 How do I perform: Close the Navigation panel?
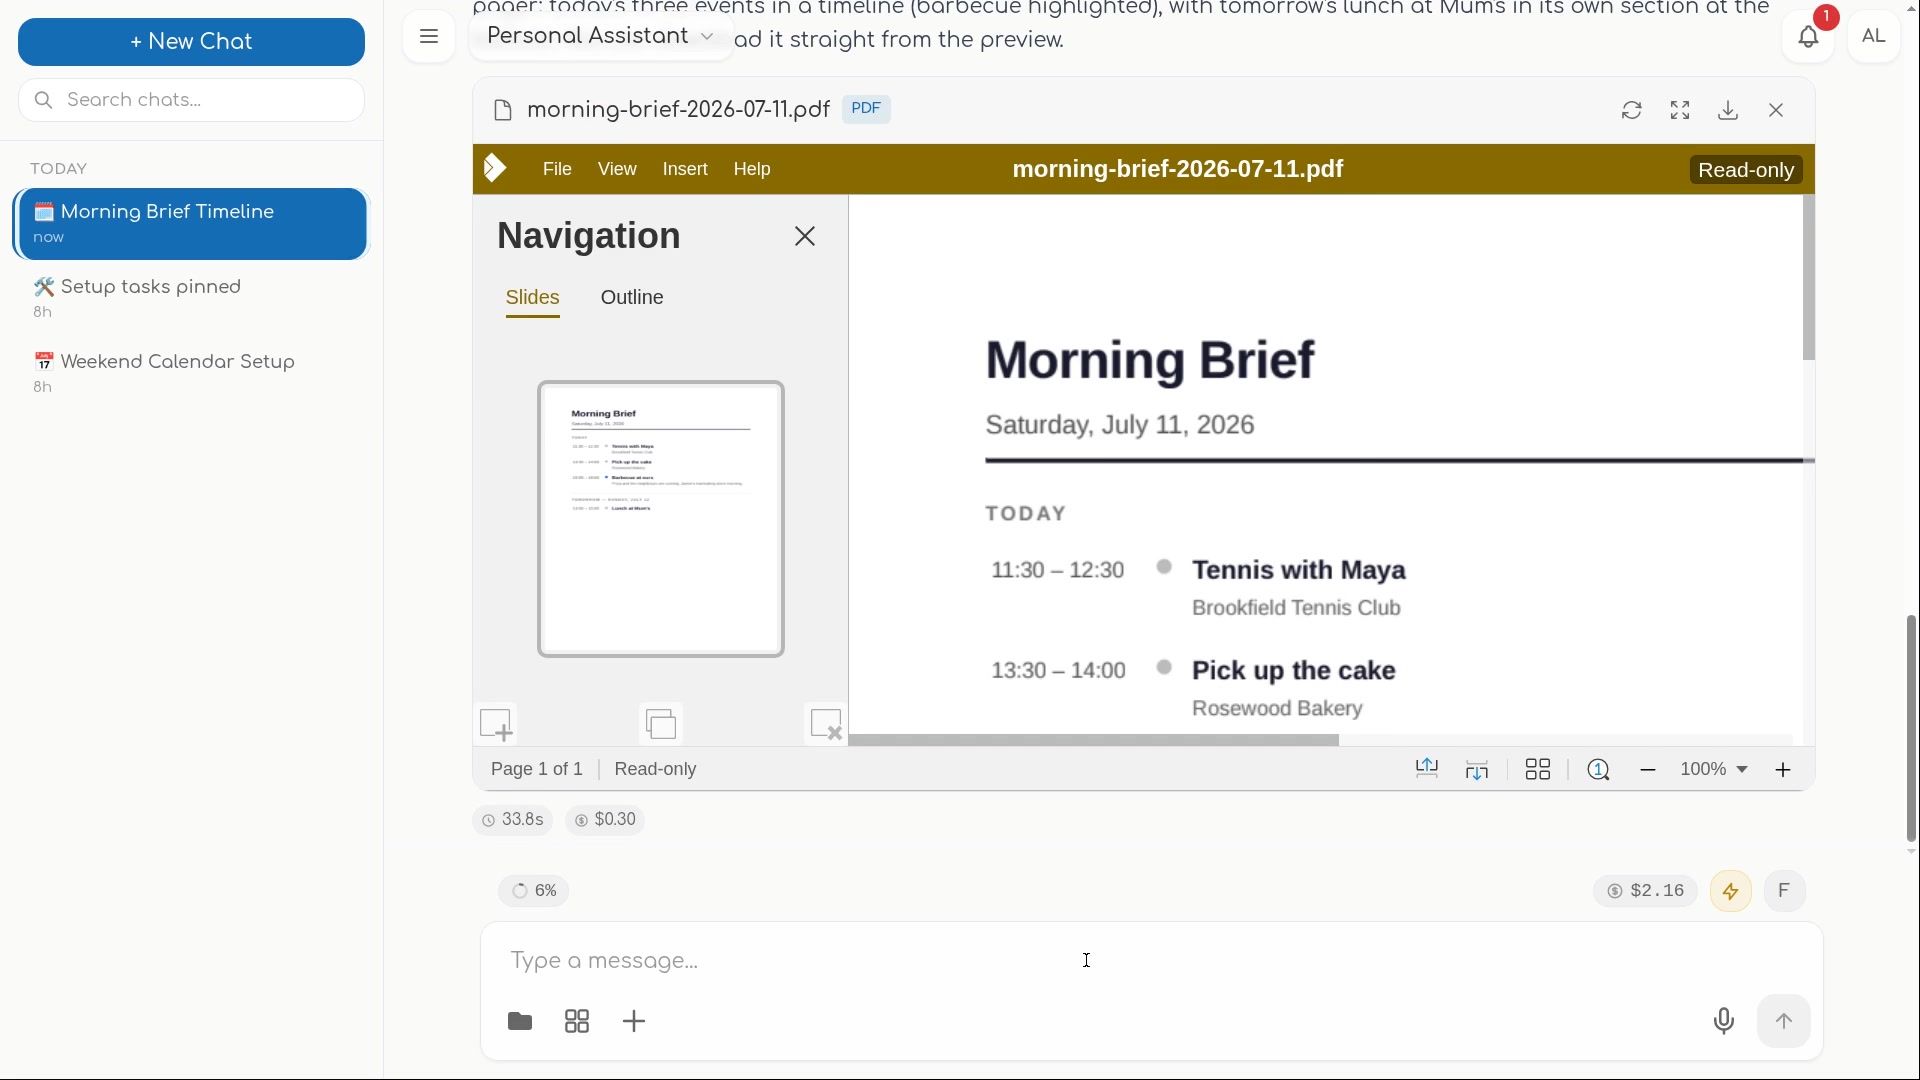pos(805,236)
